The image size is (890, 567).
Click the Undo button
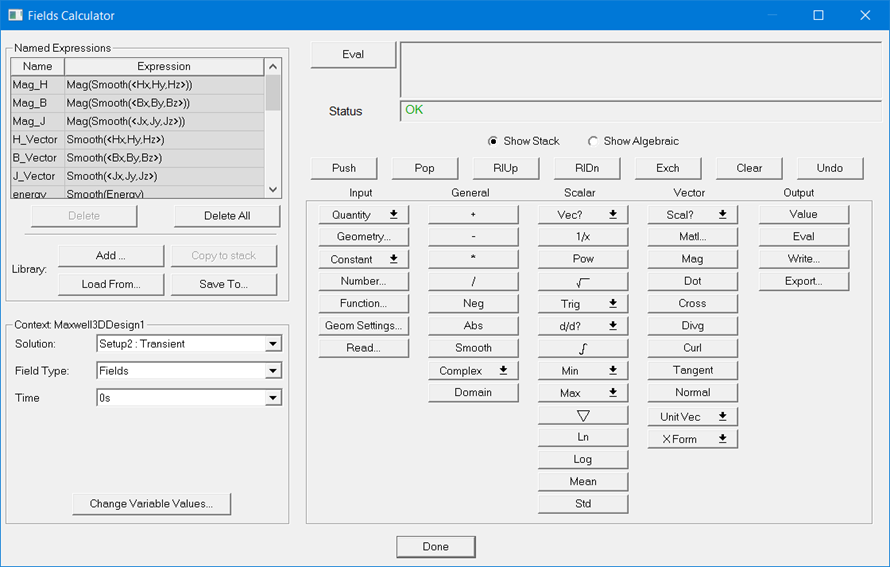point(830,168)
